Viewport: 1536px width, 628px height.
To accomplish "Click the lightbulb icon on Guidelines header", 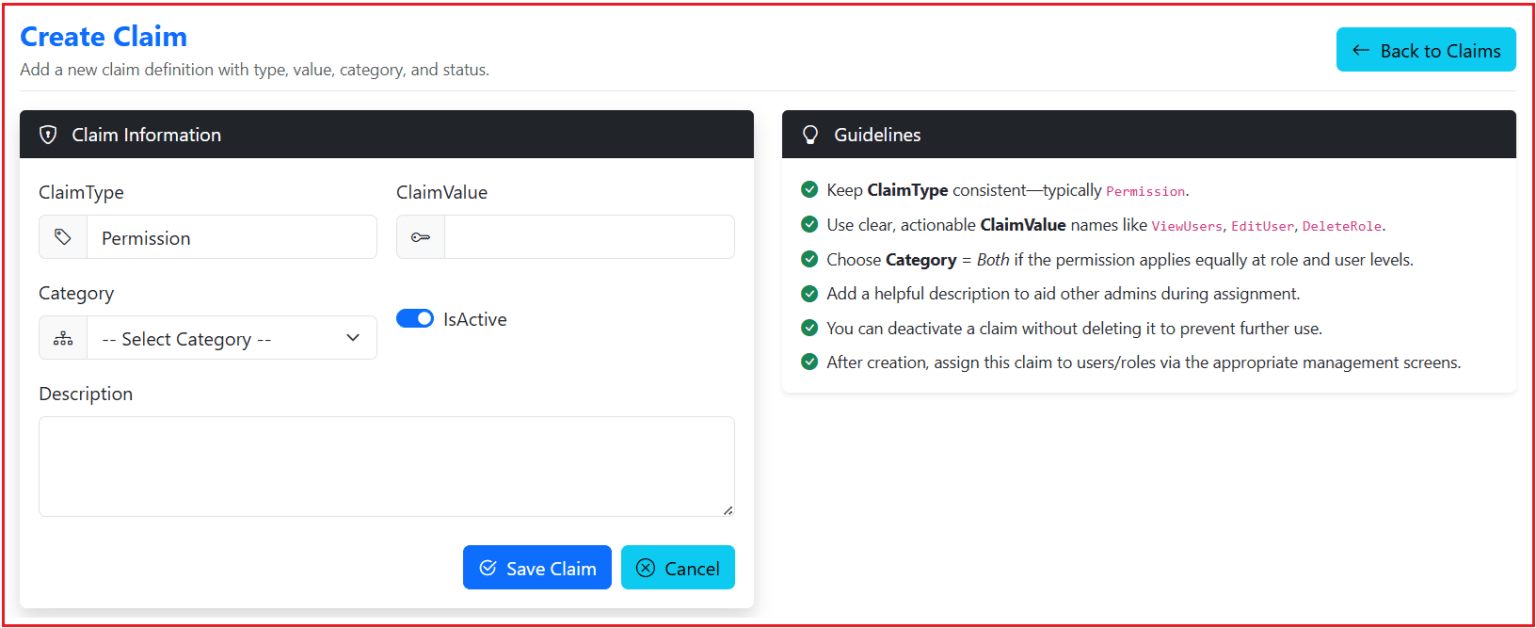I will point(810,134).
